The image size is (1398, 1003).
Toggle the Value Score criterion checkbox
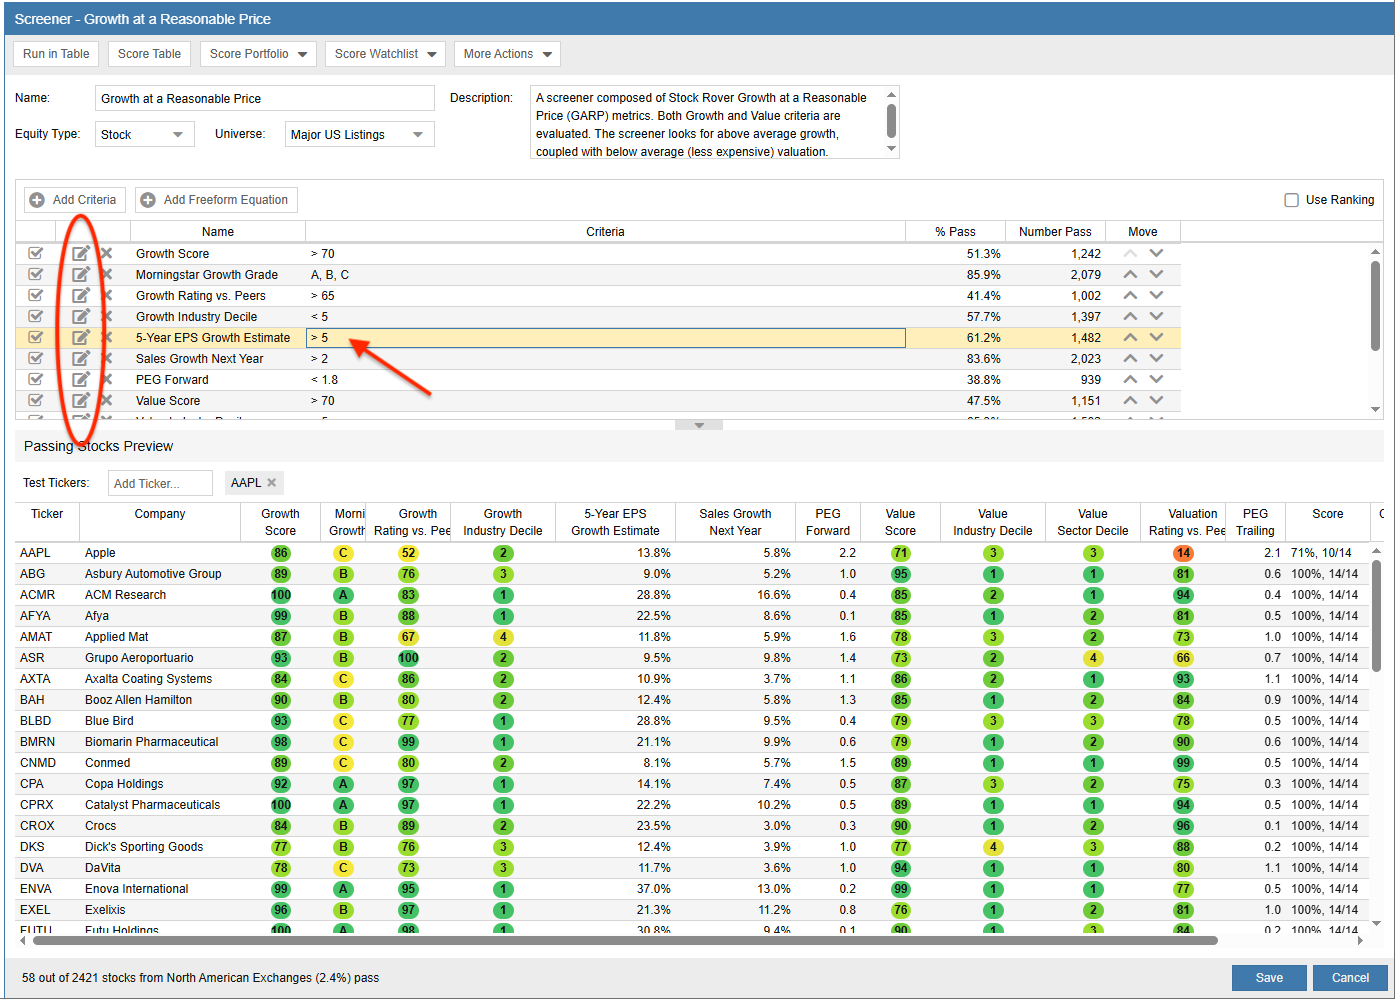pos(36,401)
